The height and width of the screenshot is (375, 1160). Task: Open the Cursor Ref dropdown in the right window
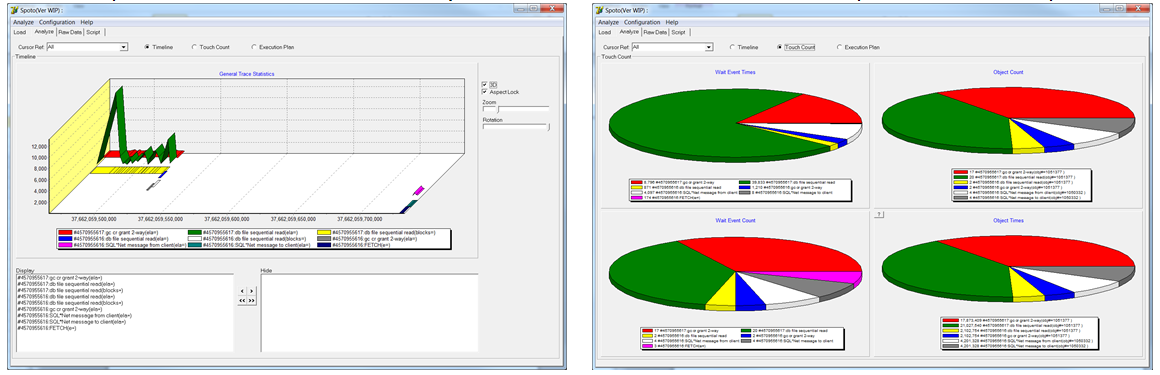(709, 47)
